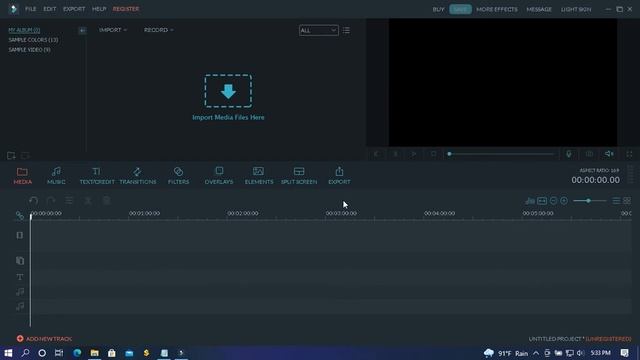Click the edit settings icon in timeline toolbar
Viewport: 640px width, 360px height.
69,200
